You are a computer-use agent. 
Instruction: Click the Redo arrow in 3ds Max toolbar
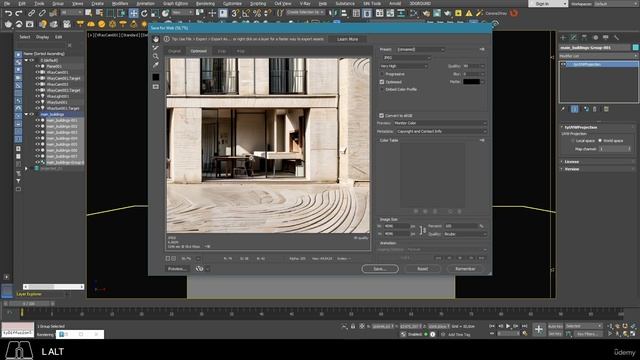point(19,13)
